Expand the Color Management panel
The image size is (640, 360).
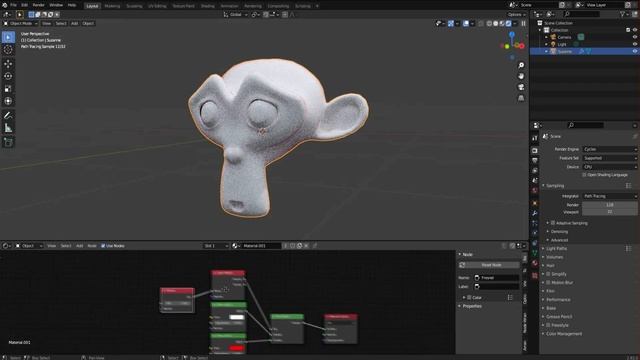tap(564, 334)
